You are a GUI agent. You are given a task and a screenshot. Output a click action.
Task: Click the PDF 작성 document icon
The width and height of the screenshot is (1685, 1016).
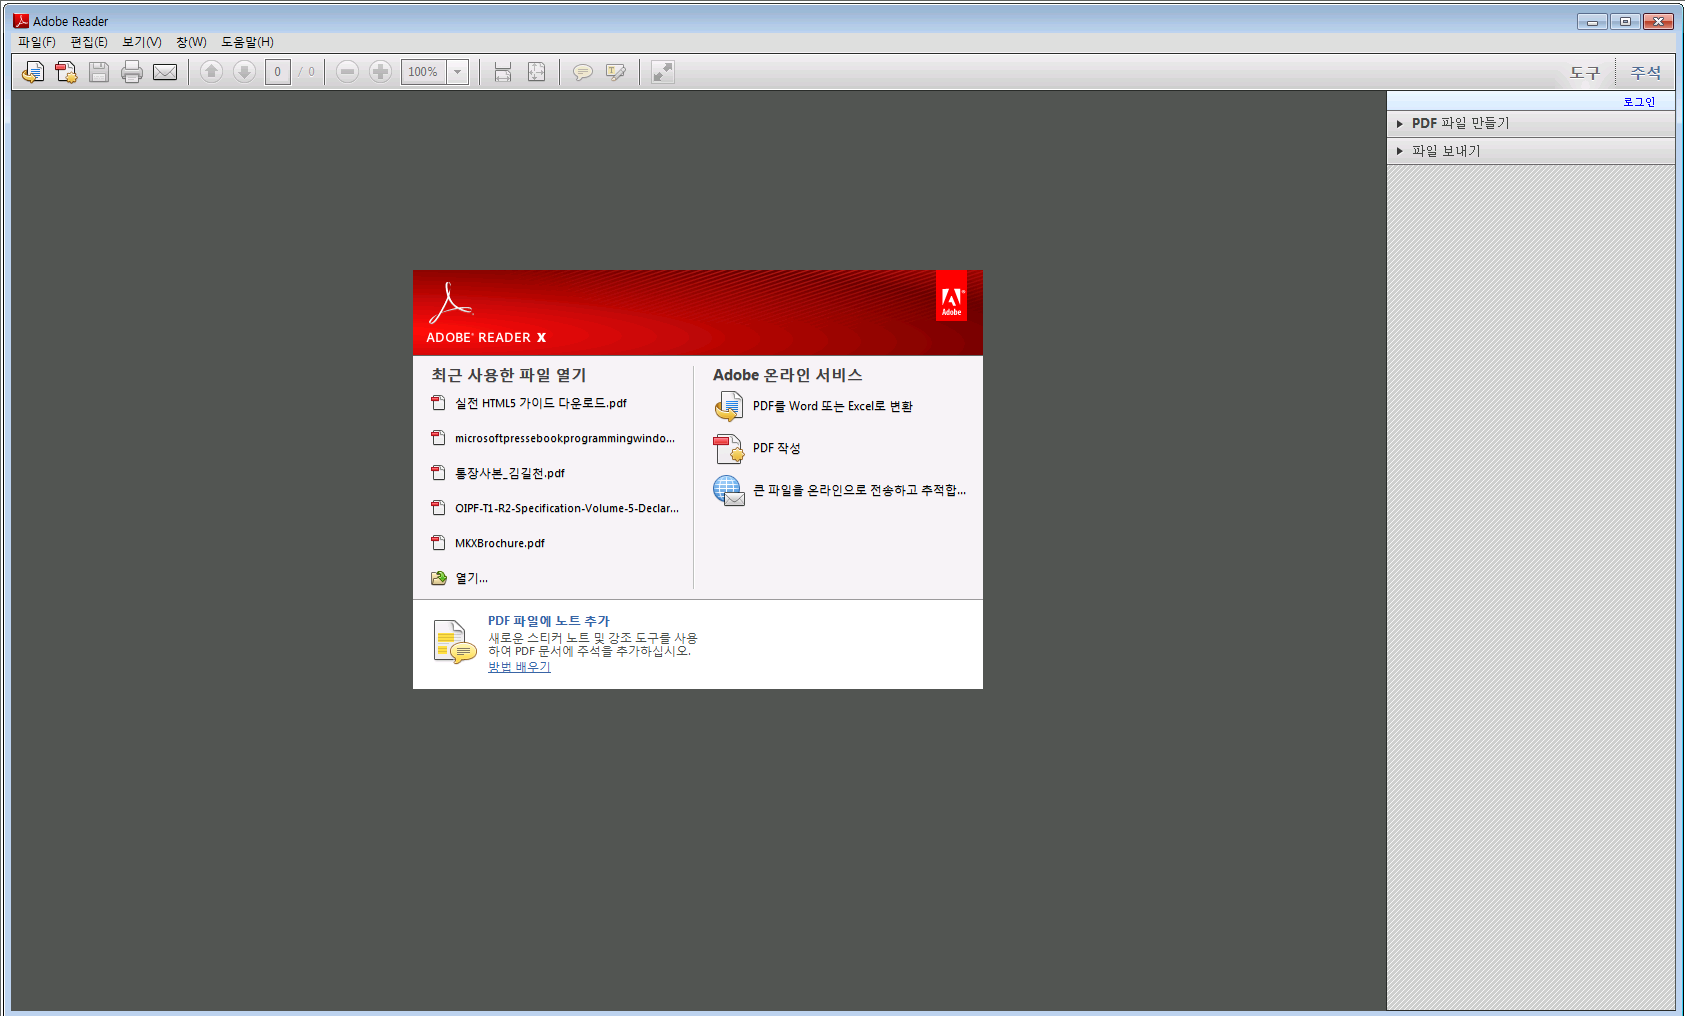(x=729, y=448)
